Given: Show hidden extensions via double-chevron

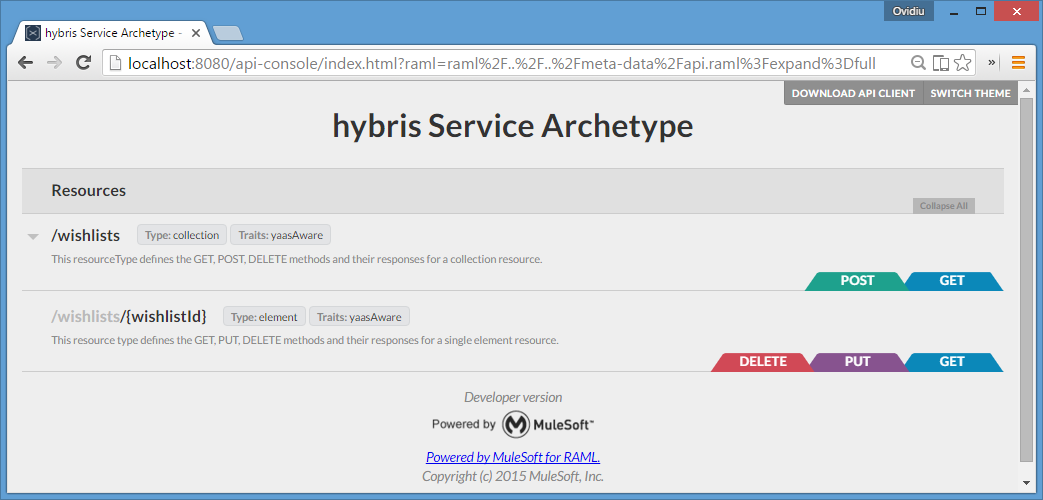Looking at the screenshot, I should 991,62.
